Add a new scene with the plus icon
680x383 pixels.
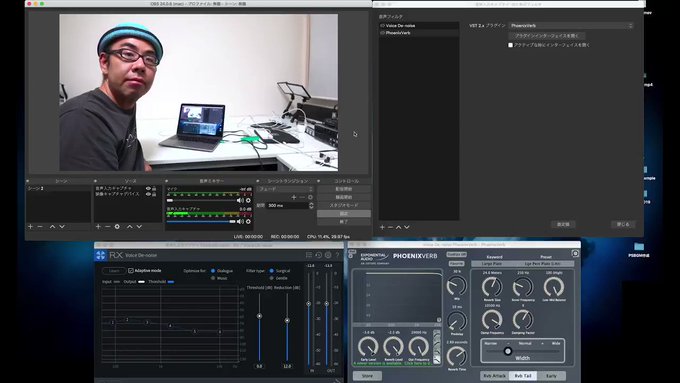[x=30, y=226]
